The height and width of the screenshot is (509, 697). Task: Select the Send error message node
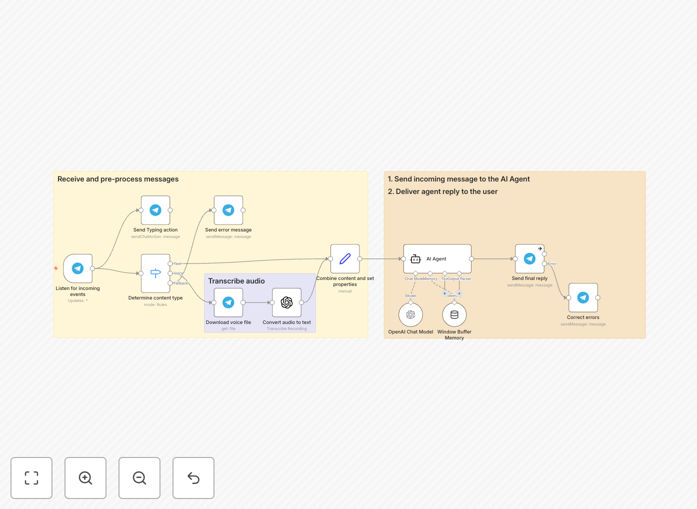[x=228, y=210]
